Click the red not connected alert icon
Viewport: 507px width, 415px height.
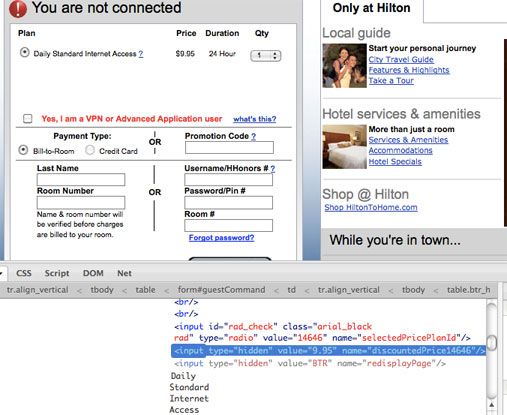(18, 9)
